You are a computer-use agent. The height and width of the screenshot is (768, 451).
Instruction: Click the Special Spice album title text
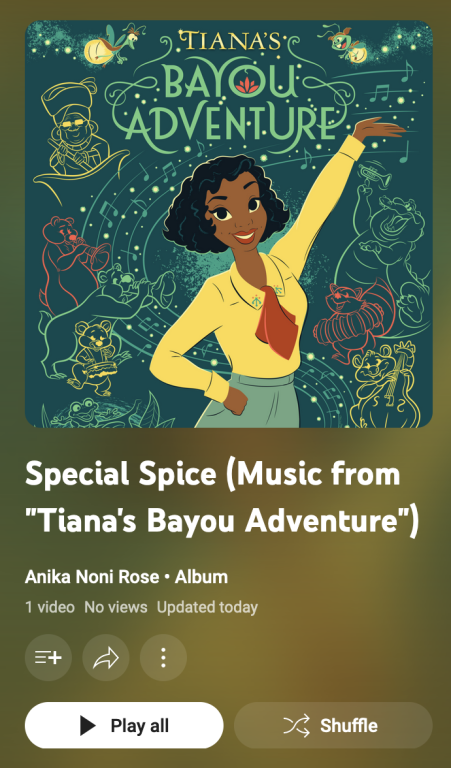pyautogui.click(x=222, y=497)
